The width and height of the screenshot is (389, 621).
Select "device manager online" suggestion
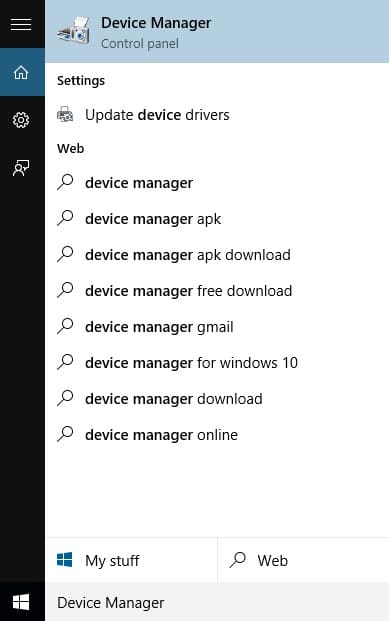(x=217, y=435)
